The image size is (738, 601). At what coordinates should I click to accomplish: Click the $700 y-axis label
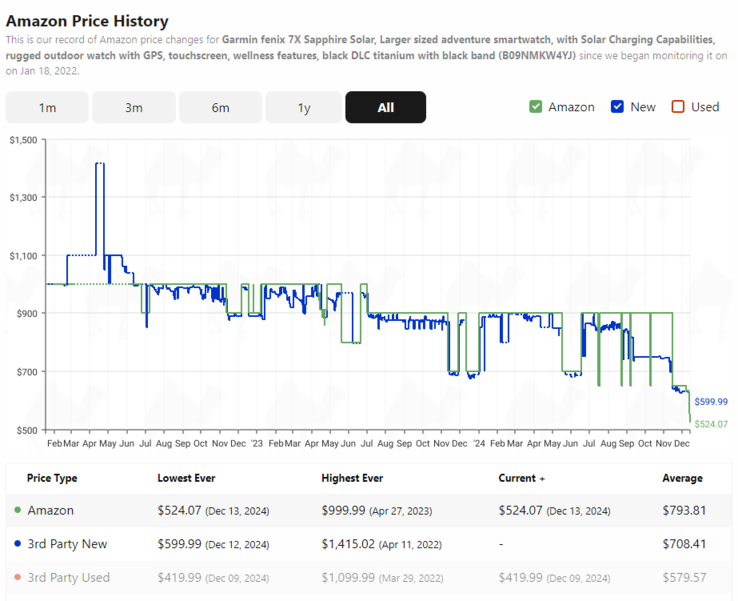27,372
